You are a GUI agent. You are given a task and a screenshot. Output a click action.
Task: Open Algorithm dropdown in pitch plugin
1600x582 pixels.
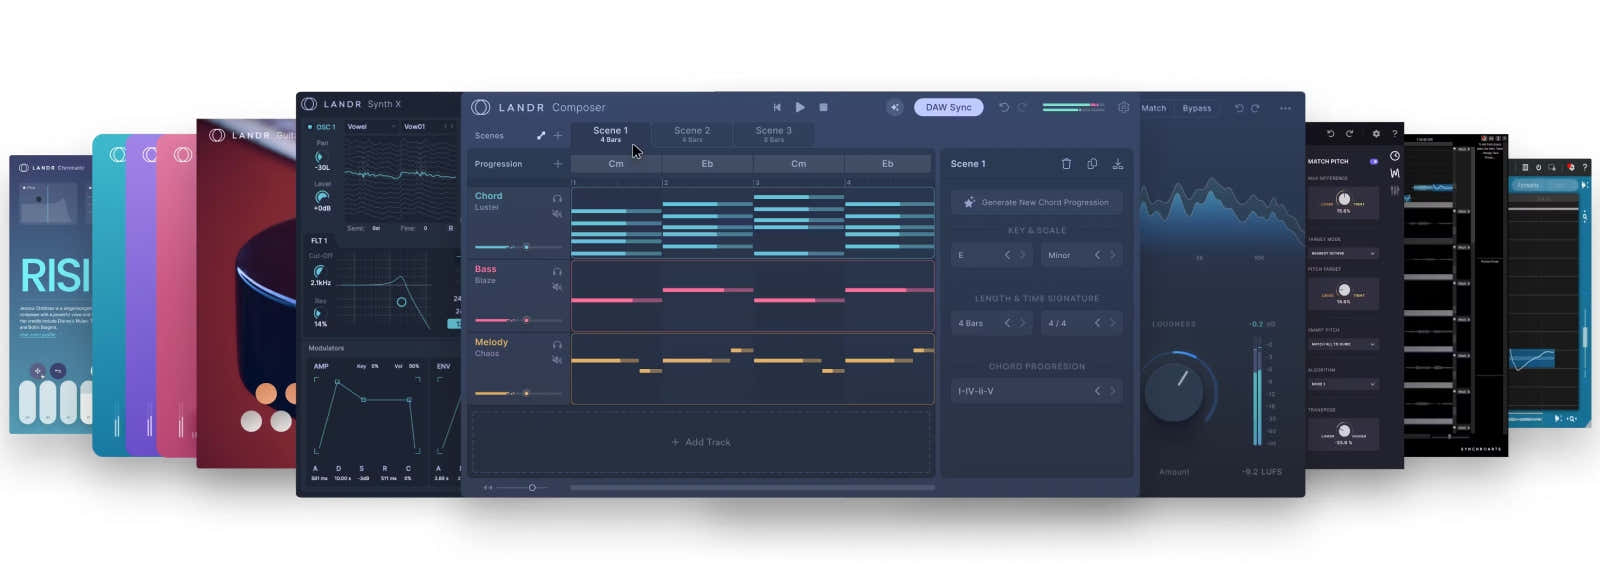(1343, 384)
